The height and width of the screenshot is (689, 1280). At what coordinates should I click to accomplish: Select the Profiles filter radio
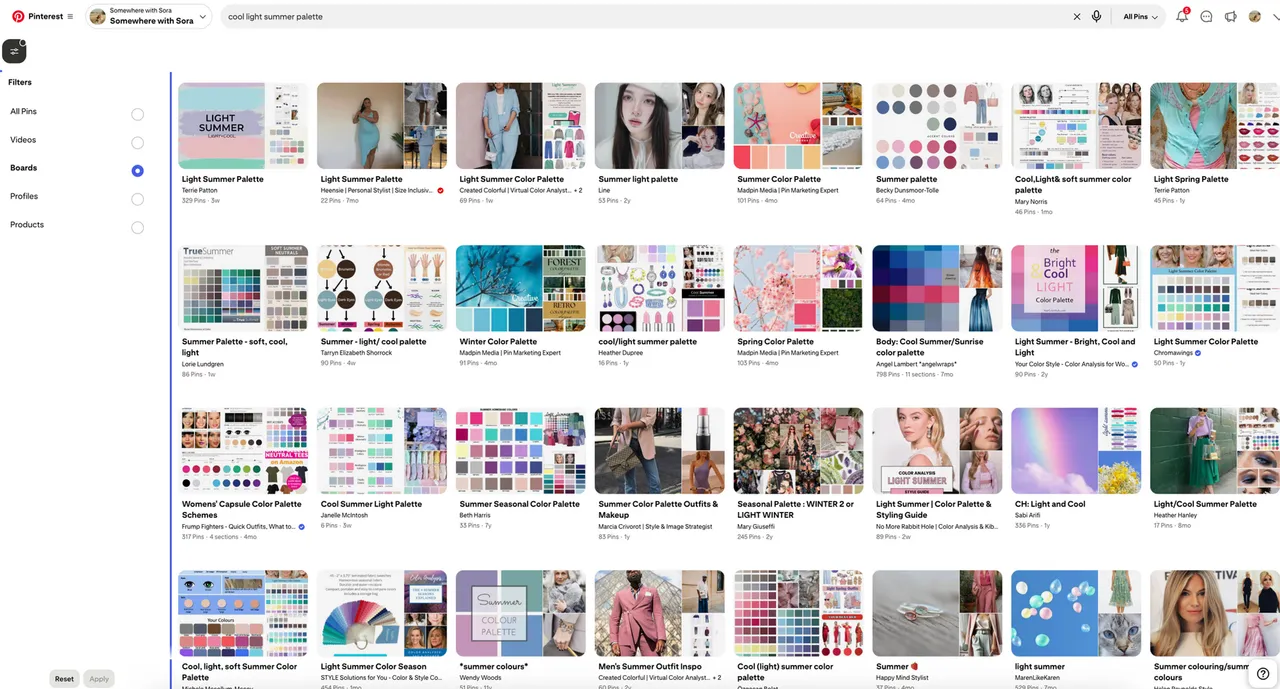pyautogui.click(x=137, y=200)
